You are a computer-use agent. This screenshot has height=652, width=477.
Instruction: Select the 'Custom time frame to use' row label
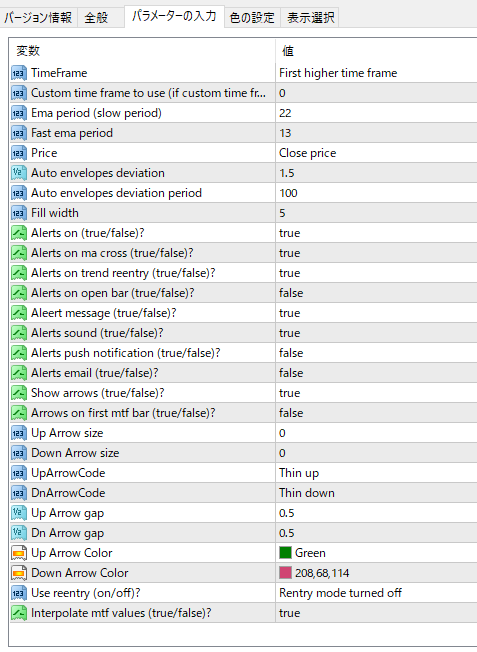(148, 93)
